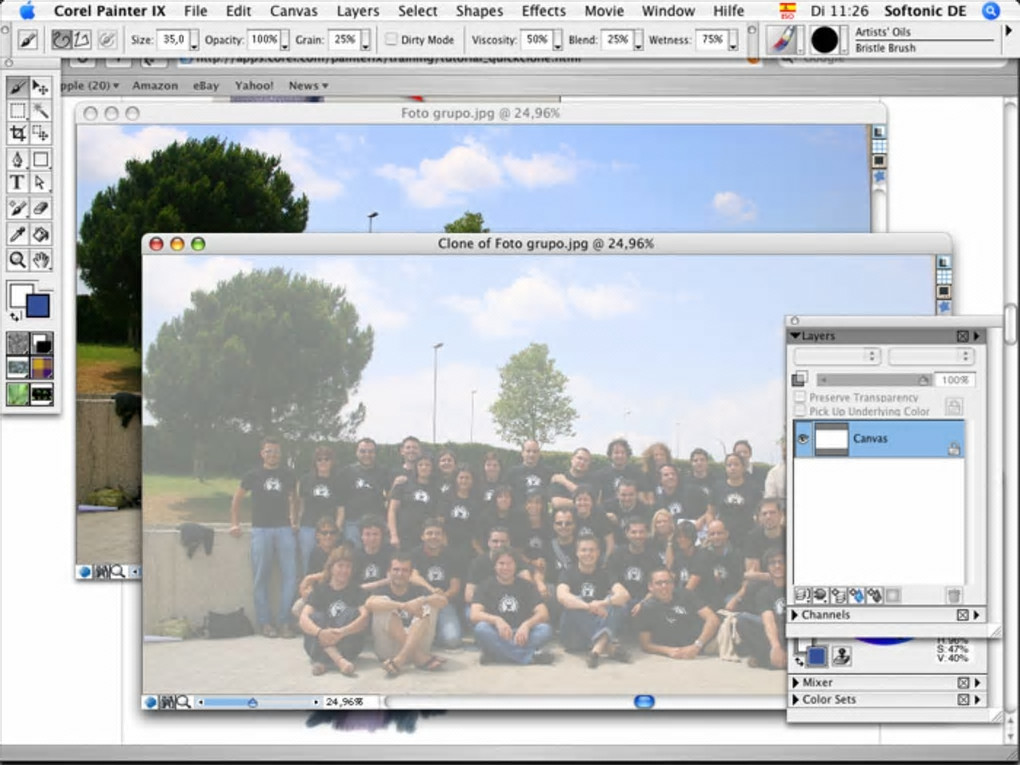The height and width of the screenshot is (765, 1020).
Task: Click the New Layer button
Action: pyautogui.click(x=839, y=595)
